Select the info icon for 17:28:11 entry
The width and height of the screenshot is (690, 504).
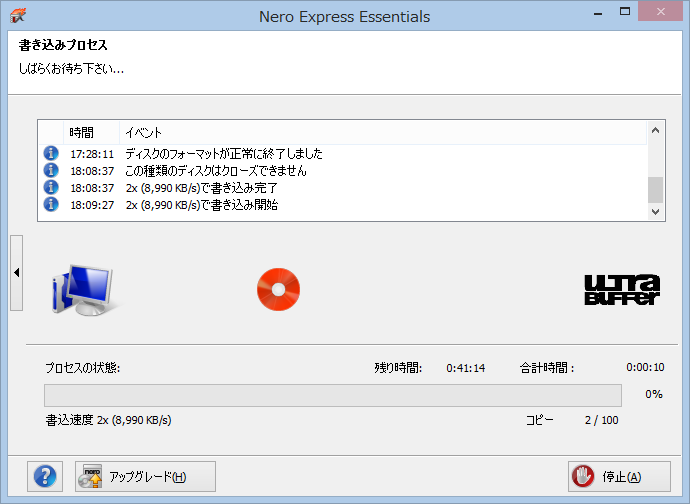pos(51,153)
